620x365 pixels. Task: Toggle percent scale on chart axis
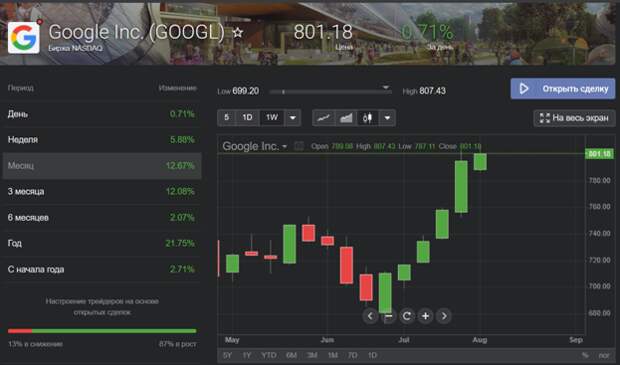click(x=585, y=355)
